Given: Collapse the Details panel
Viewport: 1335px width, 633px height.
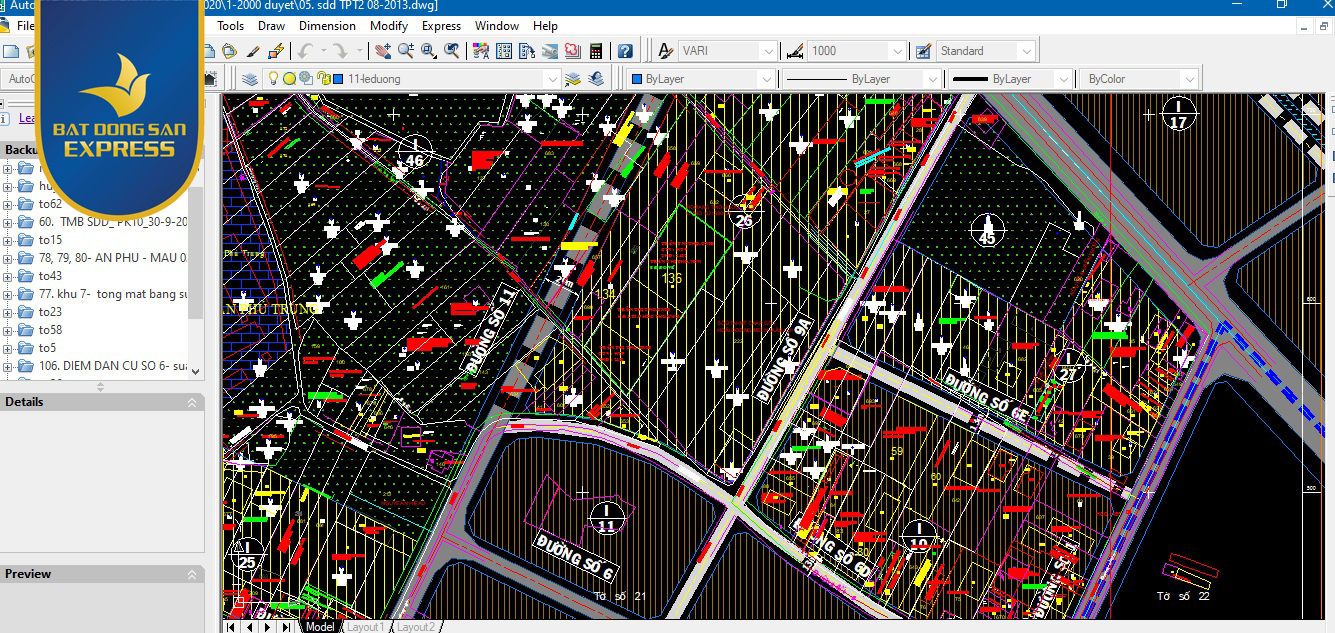Looking at the screenshot, I should (192, 402).
